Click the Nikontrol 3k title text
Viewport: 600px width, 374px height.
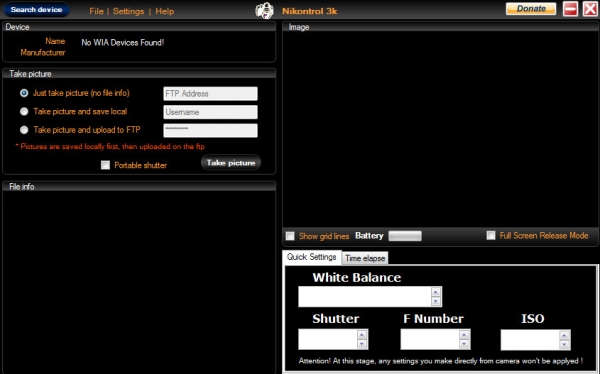[x=310, y=11]
